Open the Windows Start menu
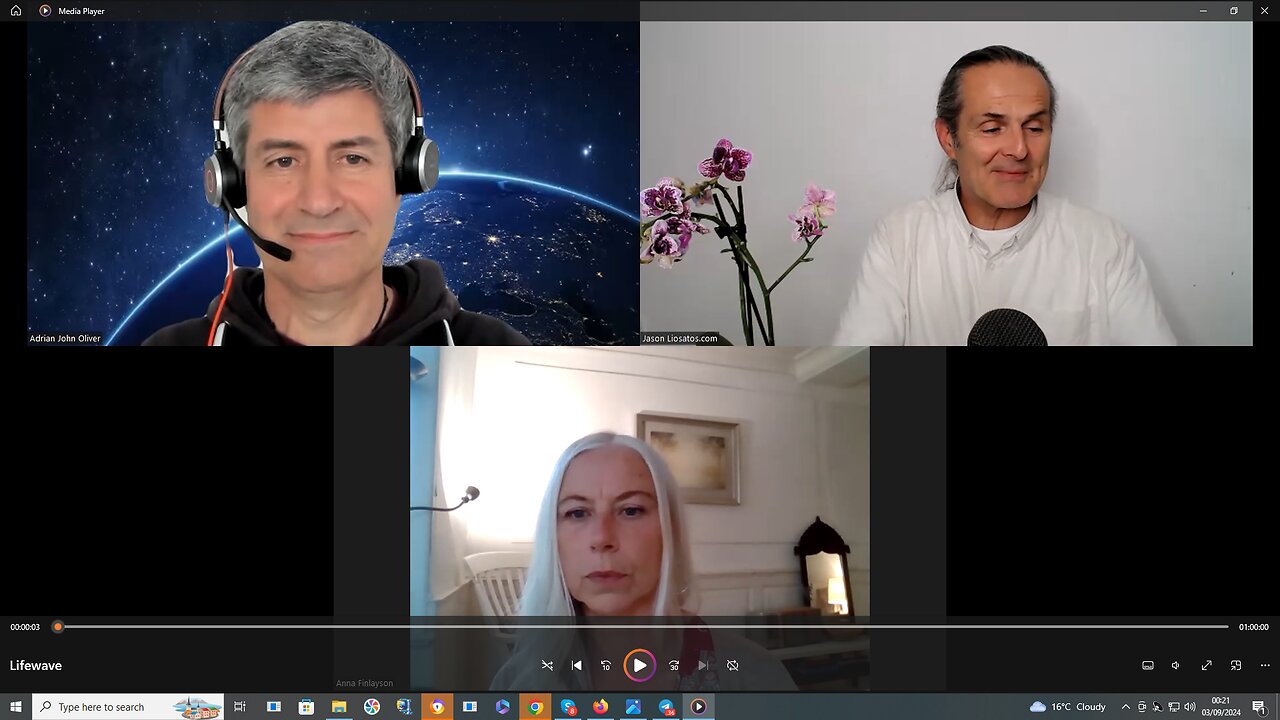 click(x=15, y=707)
